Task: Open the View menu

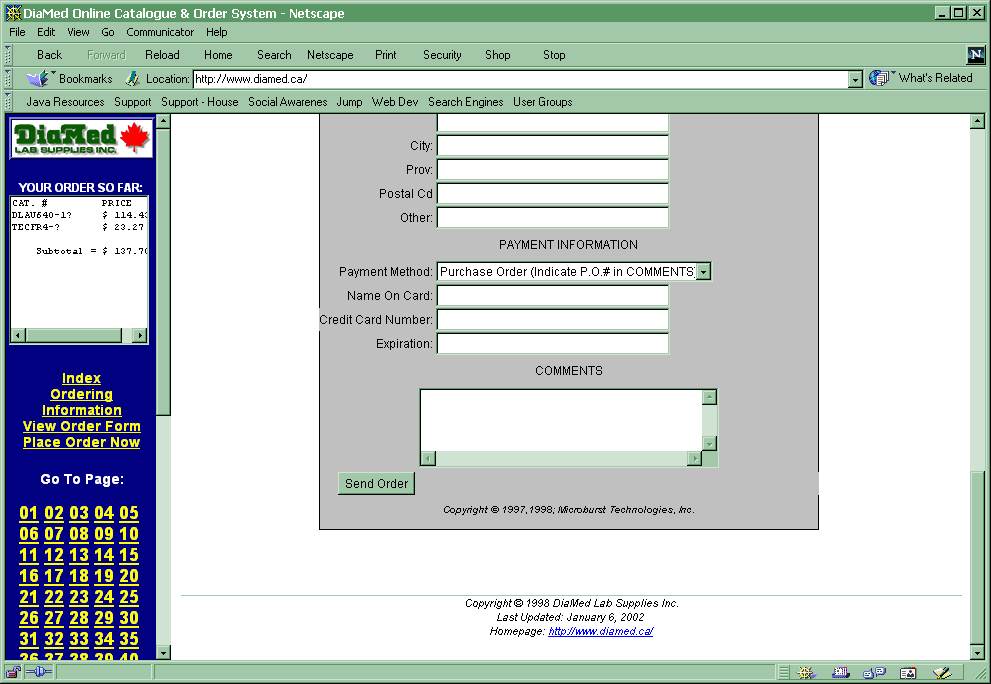Action: pos(78,32)
